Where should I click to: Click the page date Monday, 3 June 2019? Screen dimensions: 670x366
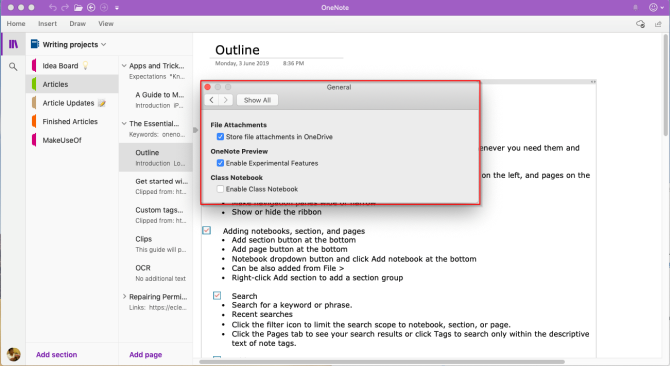coord(242,63)
